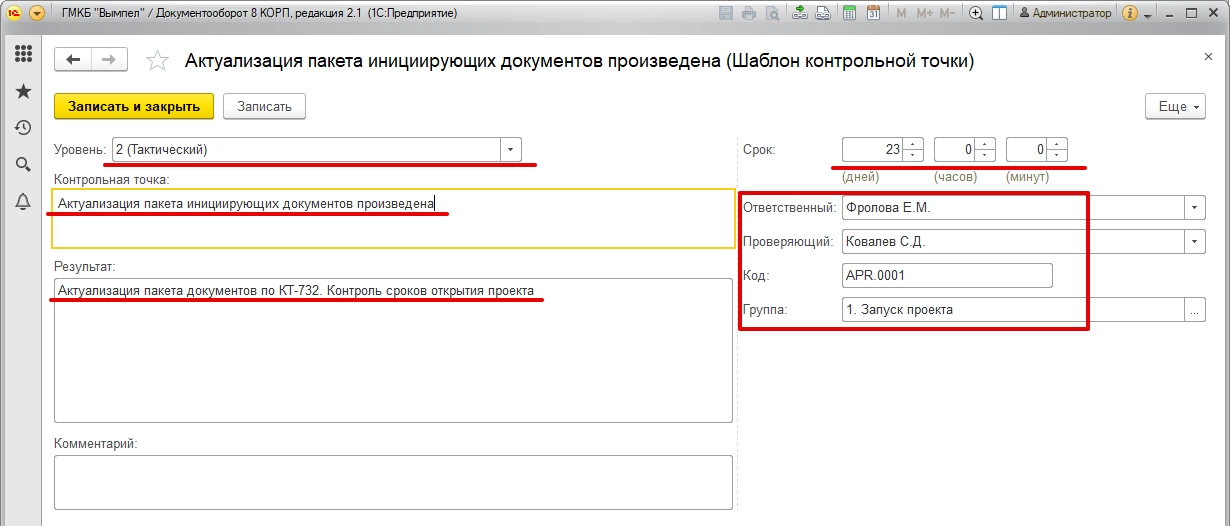Navigate back with left arrow button
1230x526 pixels.
coord(73,60)
